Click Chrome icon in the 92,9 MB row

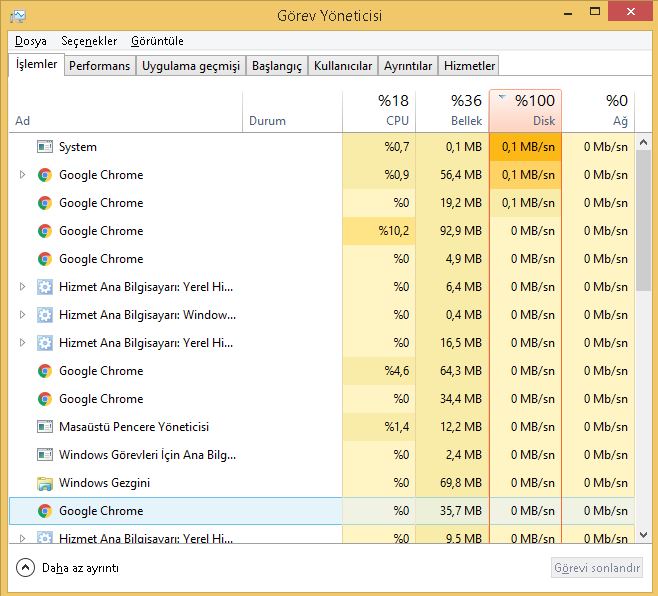click(44, 231)
